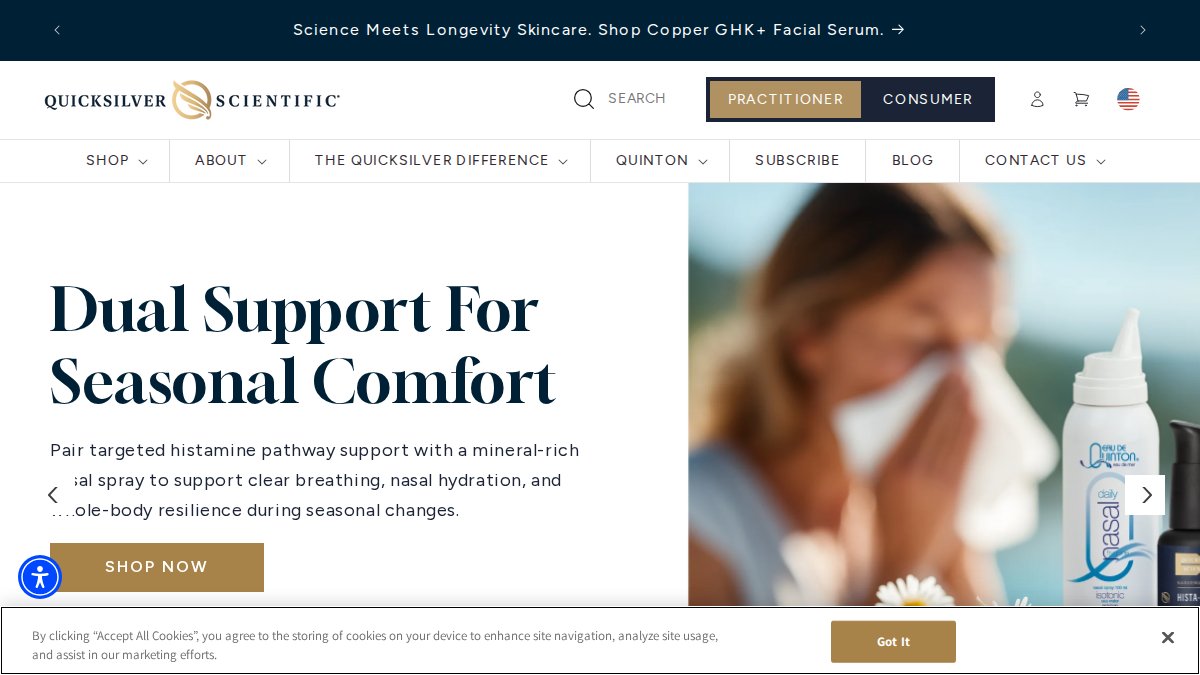The height and width of the screenshot is (675, 1200).
Task: Click the search magnifier icon
Action: (584, 99)
